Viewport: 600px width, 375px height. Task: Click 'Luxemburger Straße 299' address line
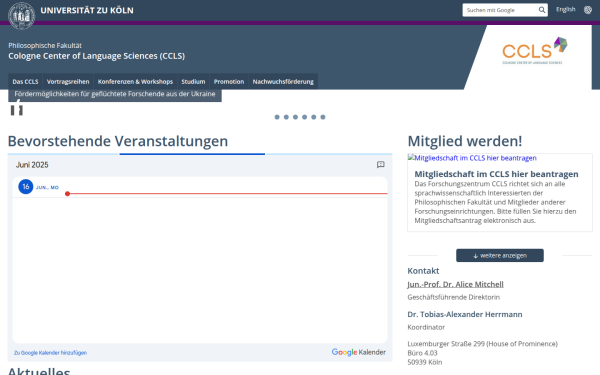(482, 344)
